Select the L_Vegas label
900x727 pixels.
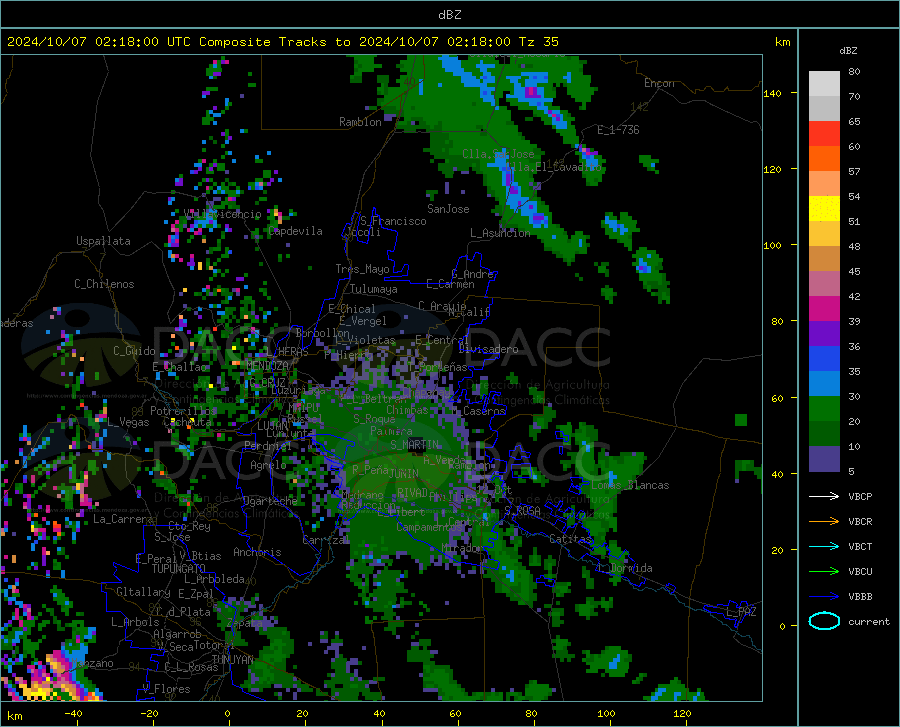128,422
